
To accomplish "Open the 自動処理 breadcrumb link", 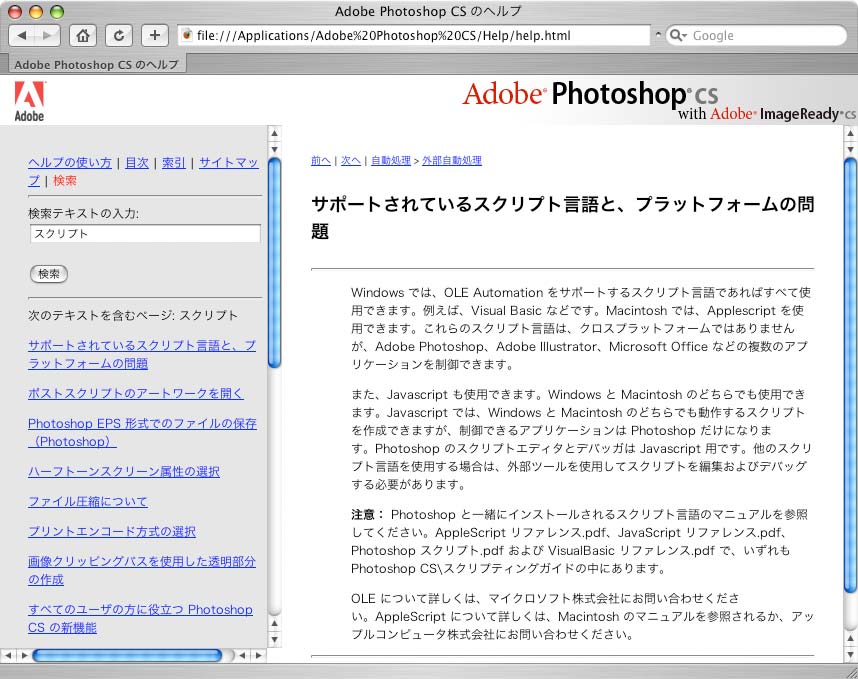I will click(391, 161).
